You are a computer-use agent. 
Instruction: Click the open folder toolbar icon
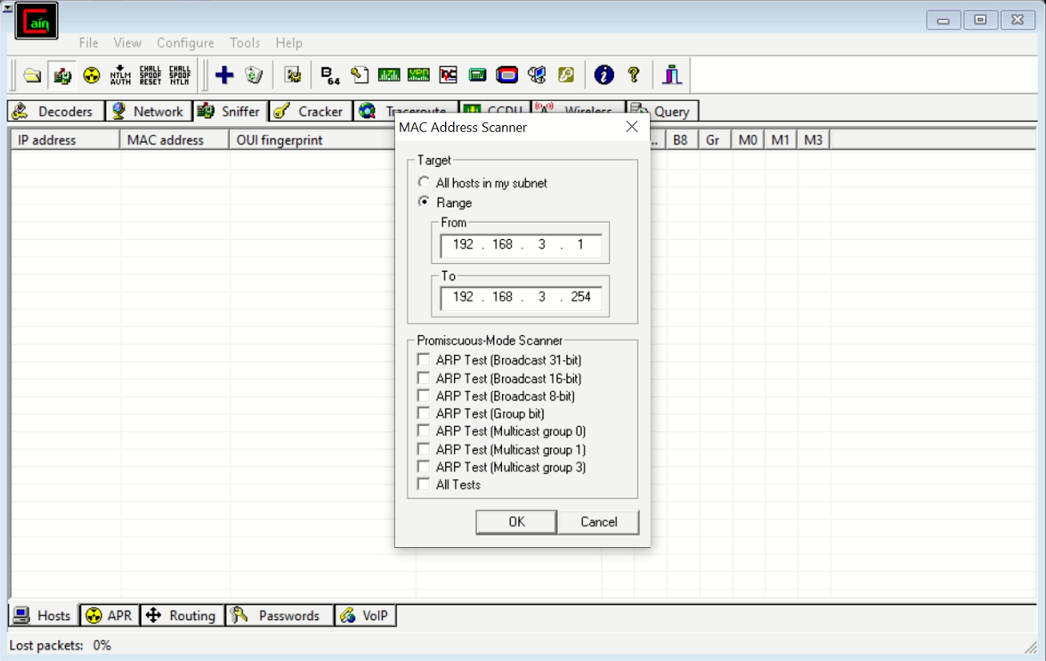pyautogui.click(x=32, y=75)
